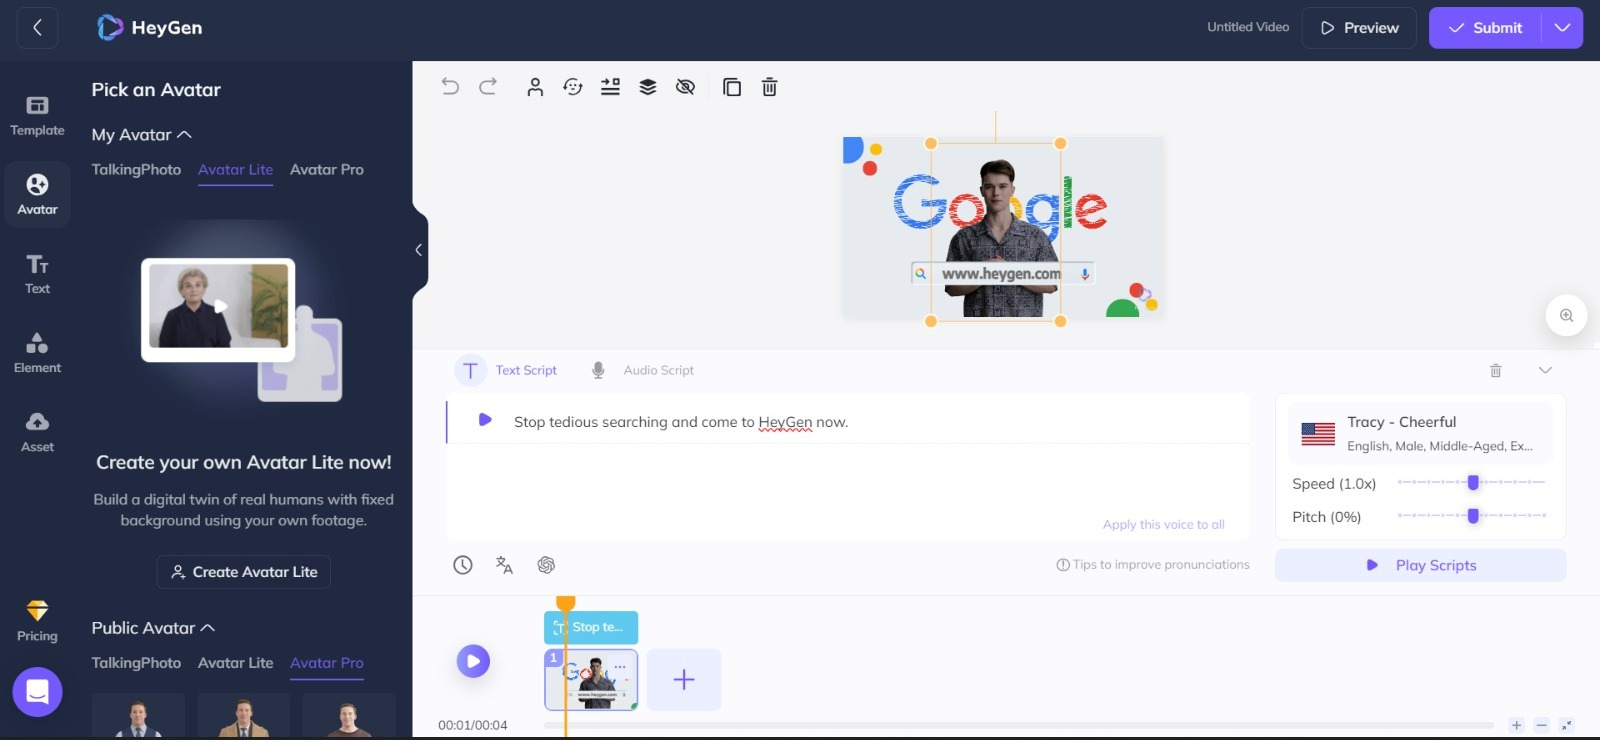
Task: Click the canvas zoom magnifier button
Action: [1566, 316]
